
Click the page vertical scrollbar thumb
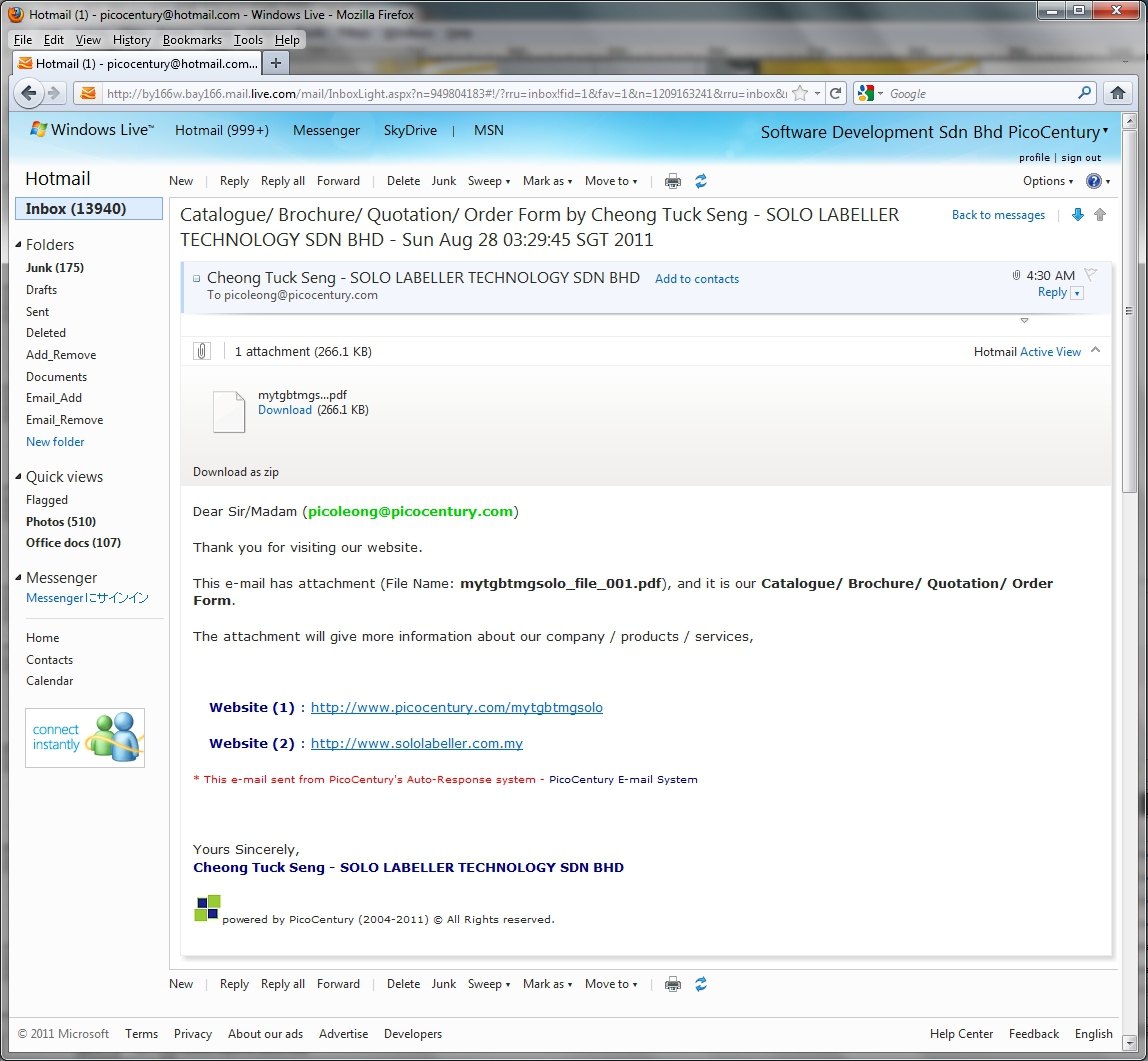click(x=1129, y=311)
